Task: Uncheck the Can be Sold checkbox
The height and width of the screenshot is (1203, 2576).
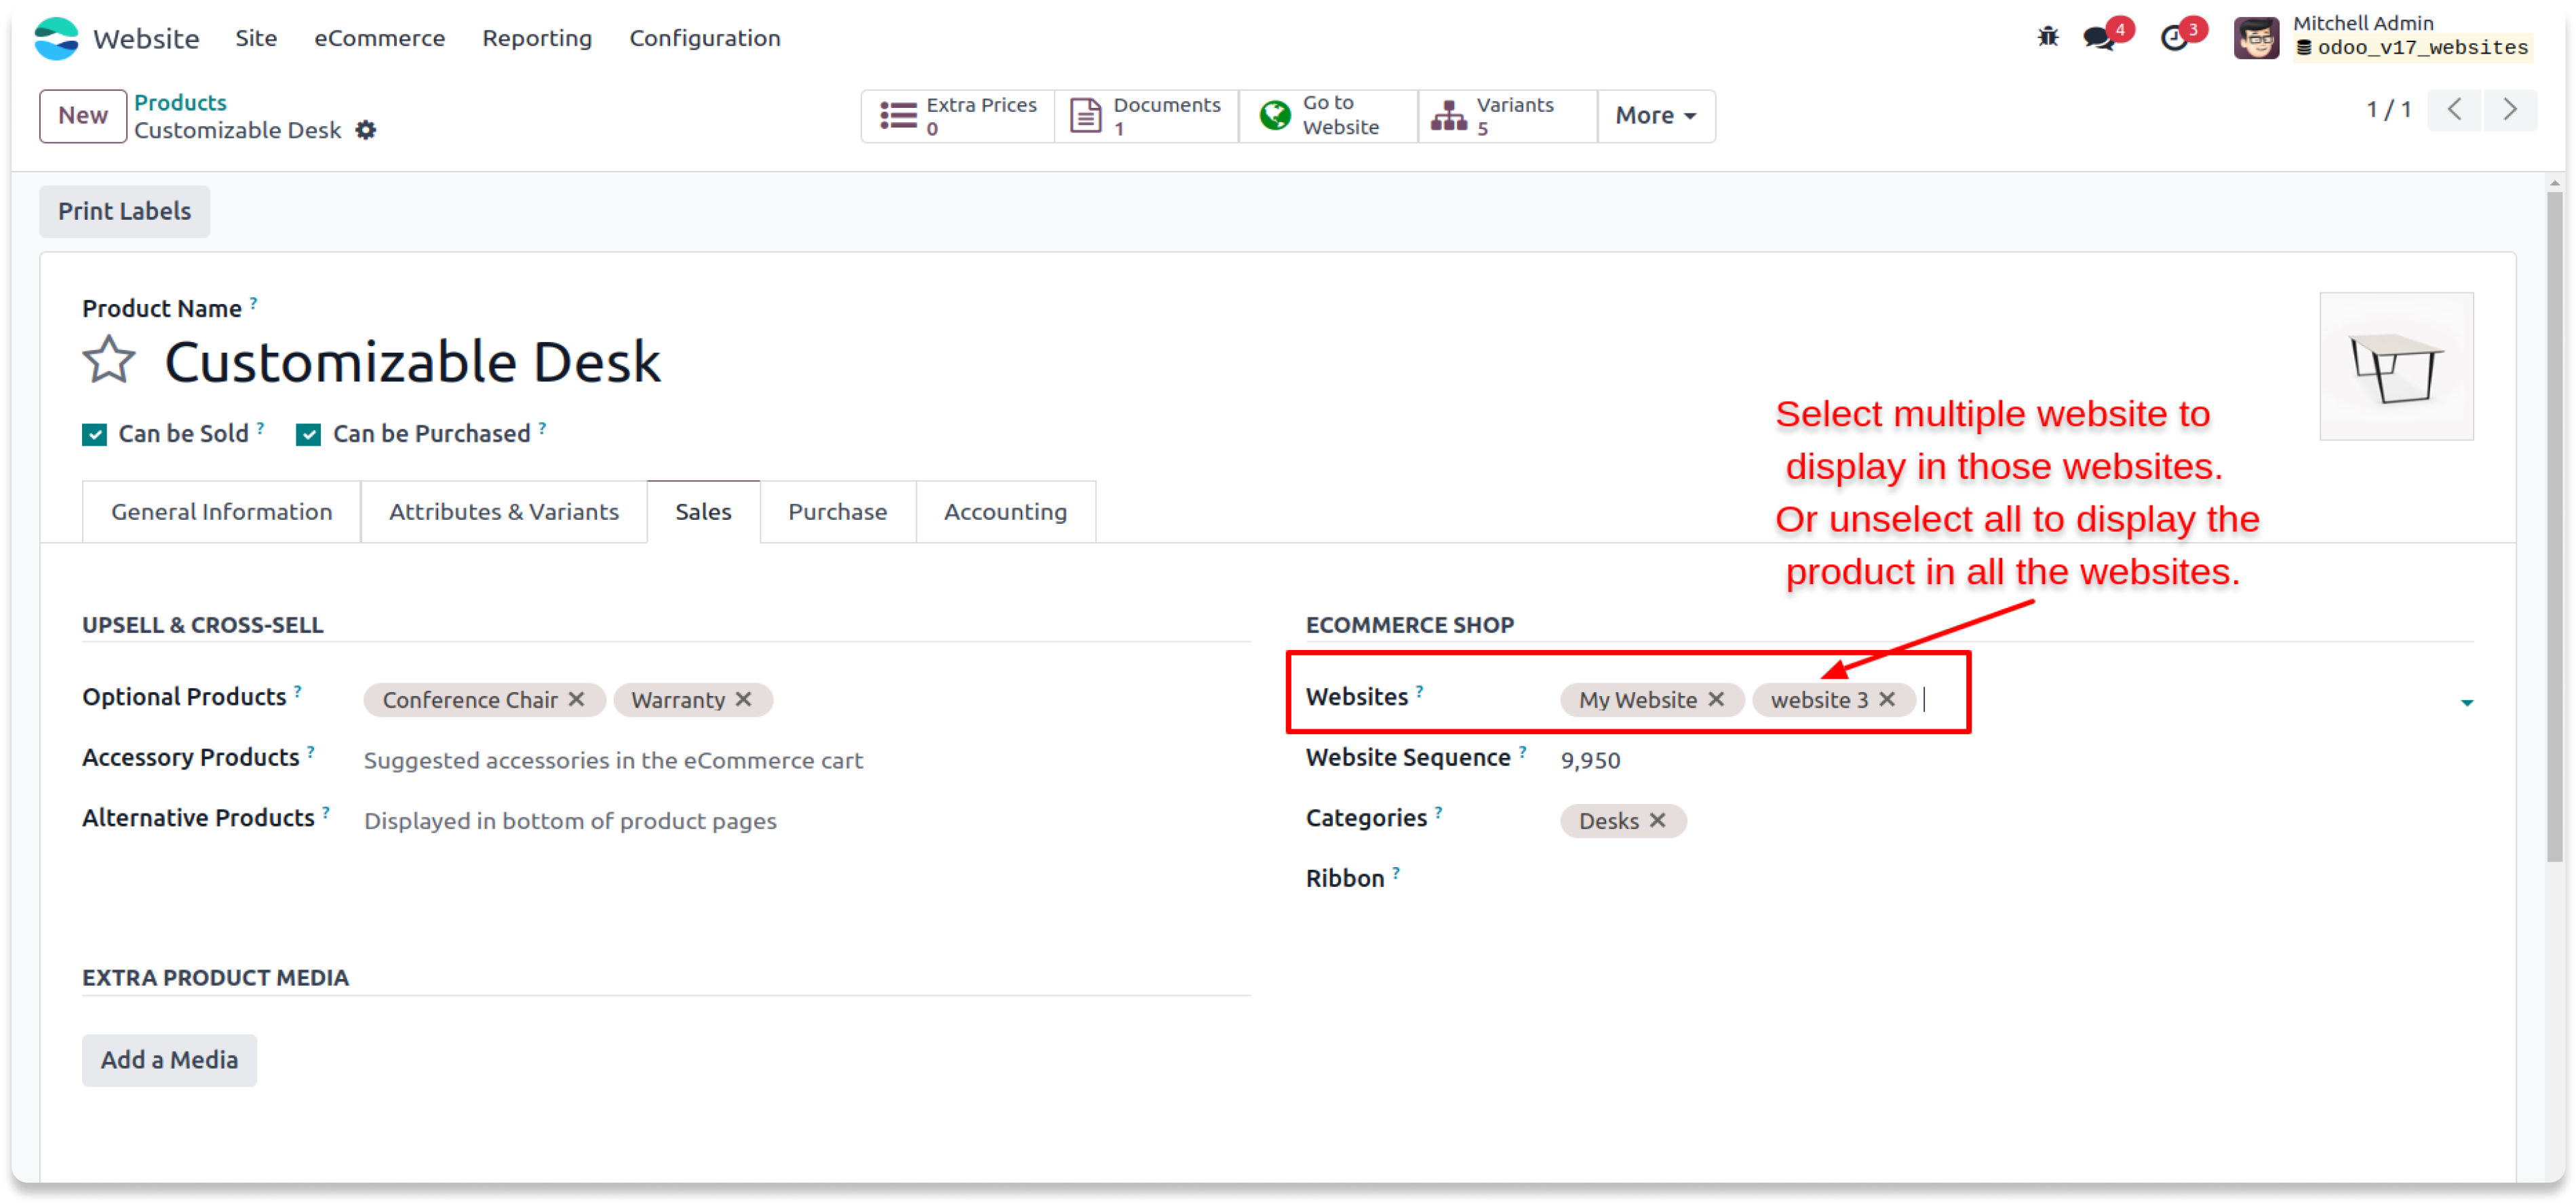Action: coord(95,434)
